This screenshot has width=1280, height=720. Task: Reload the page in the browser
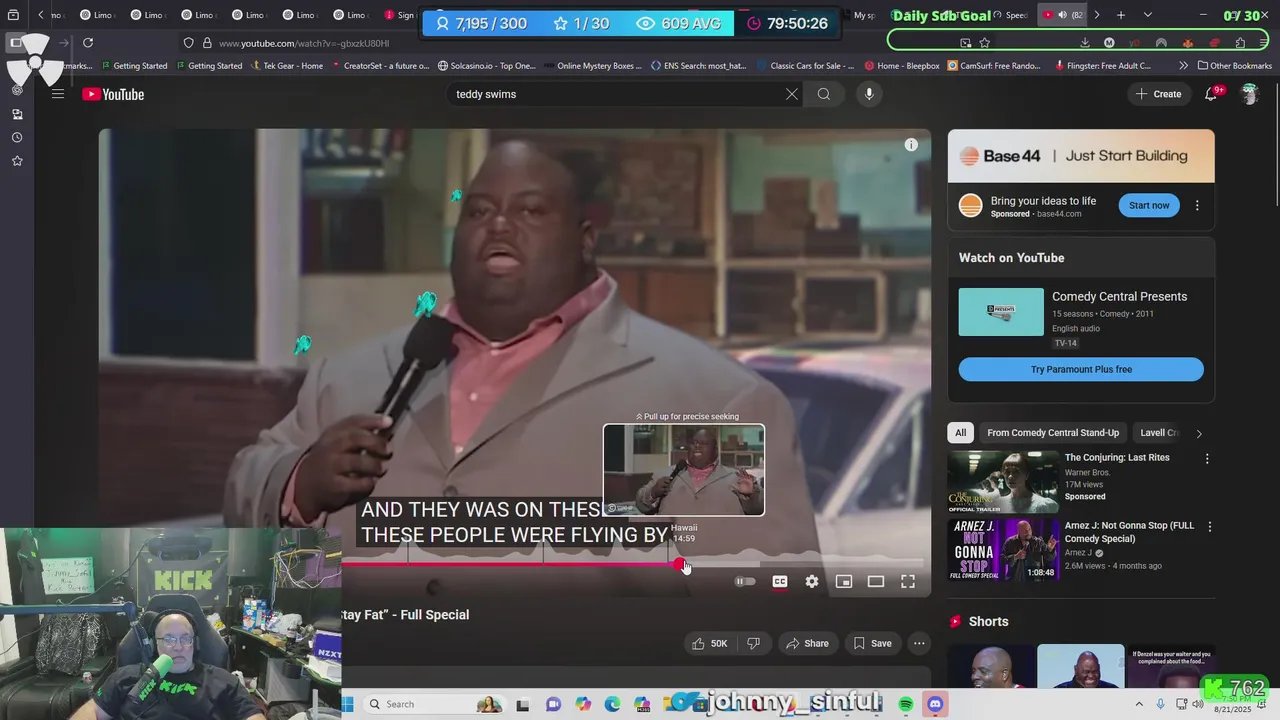tap(88, 43)
